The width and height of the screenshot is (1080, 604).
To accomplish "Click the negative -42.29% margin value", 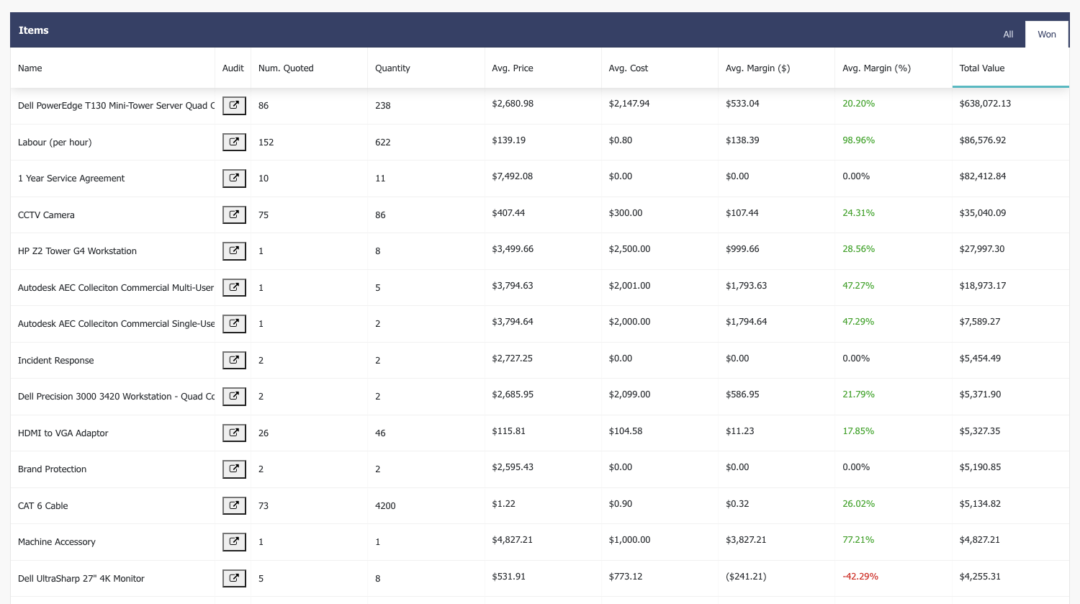I will pyautogui.click(x=860, y=576).
